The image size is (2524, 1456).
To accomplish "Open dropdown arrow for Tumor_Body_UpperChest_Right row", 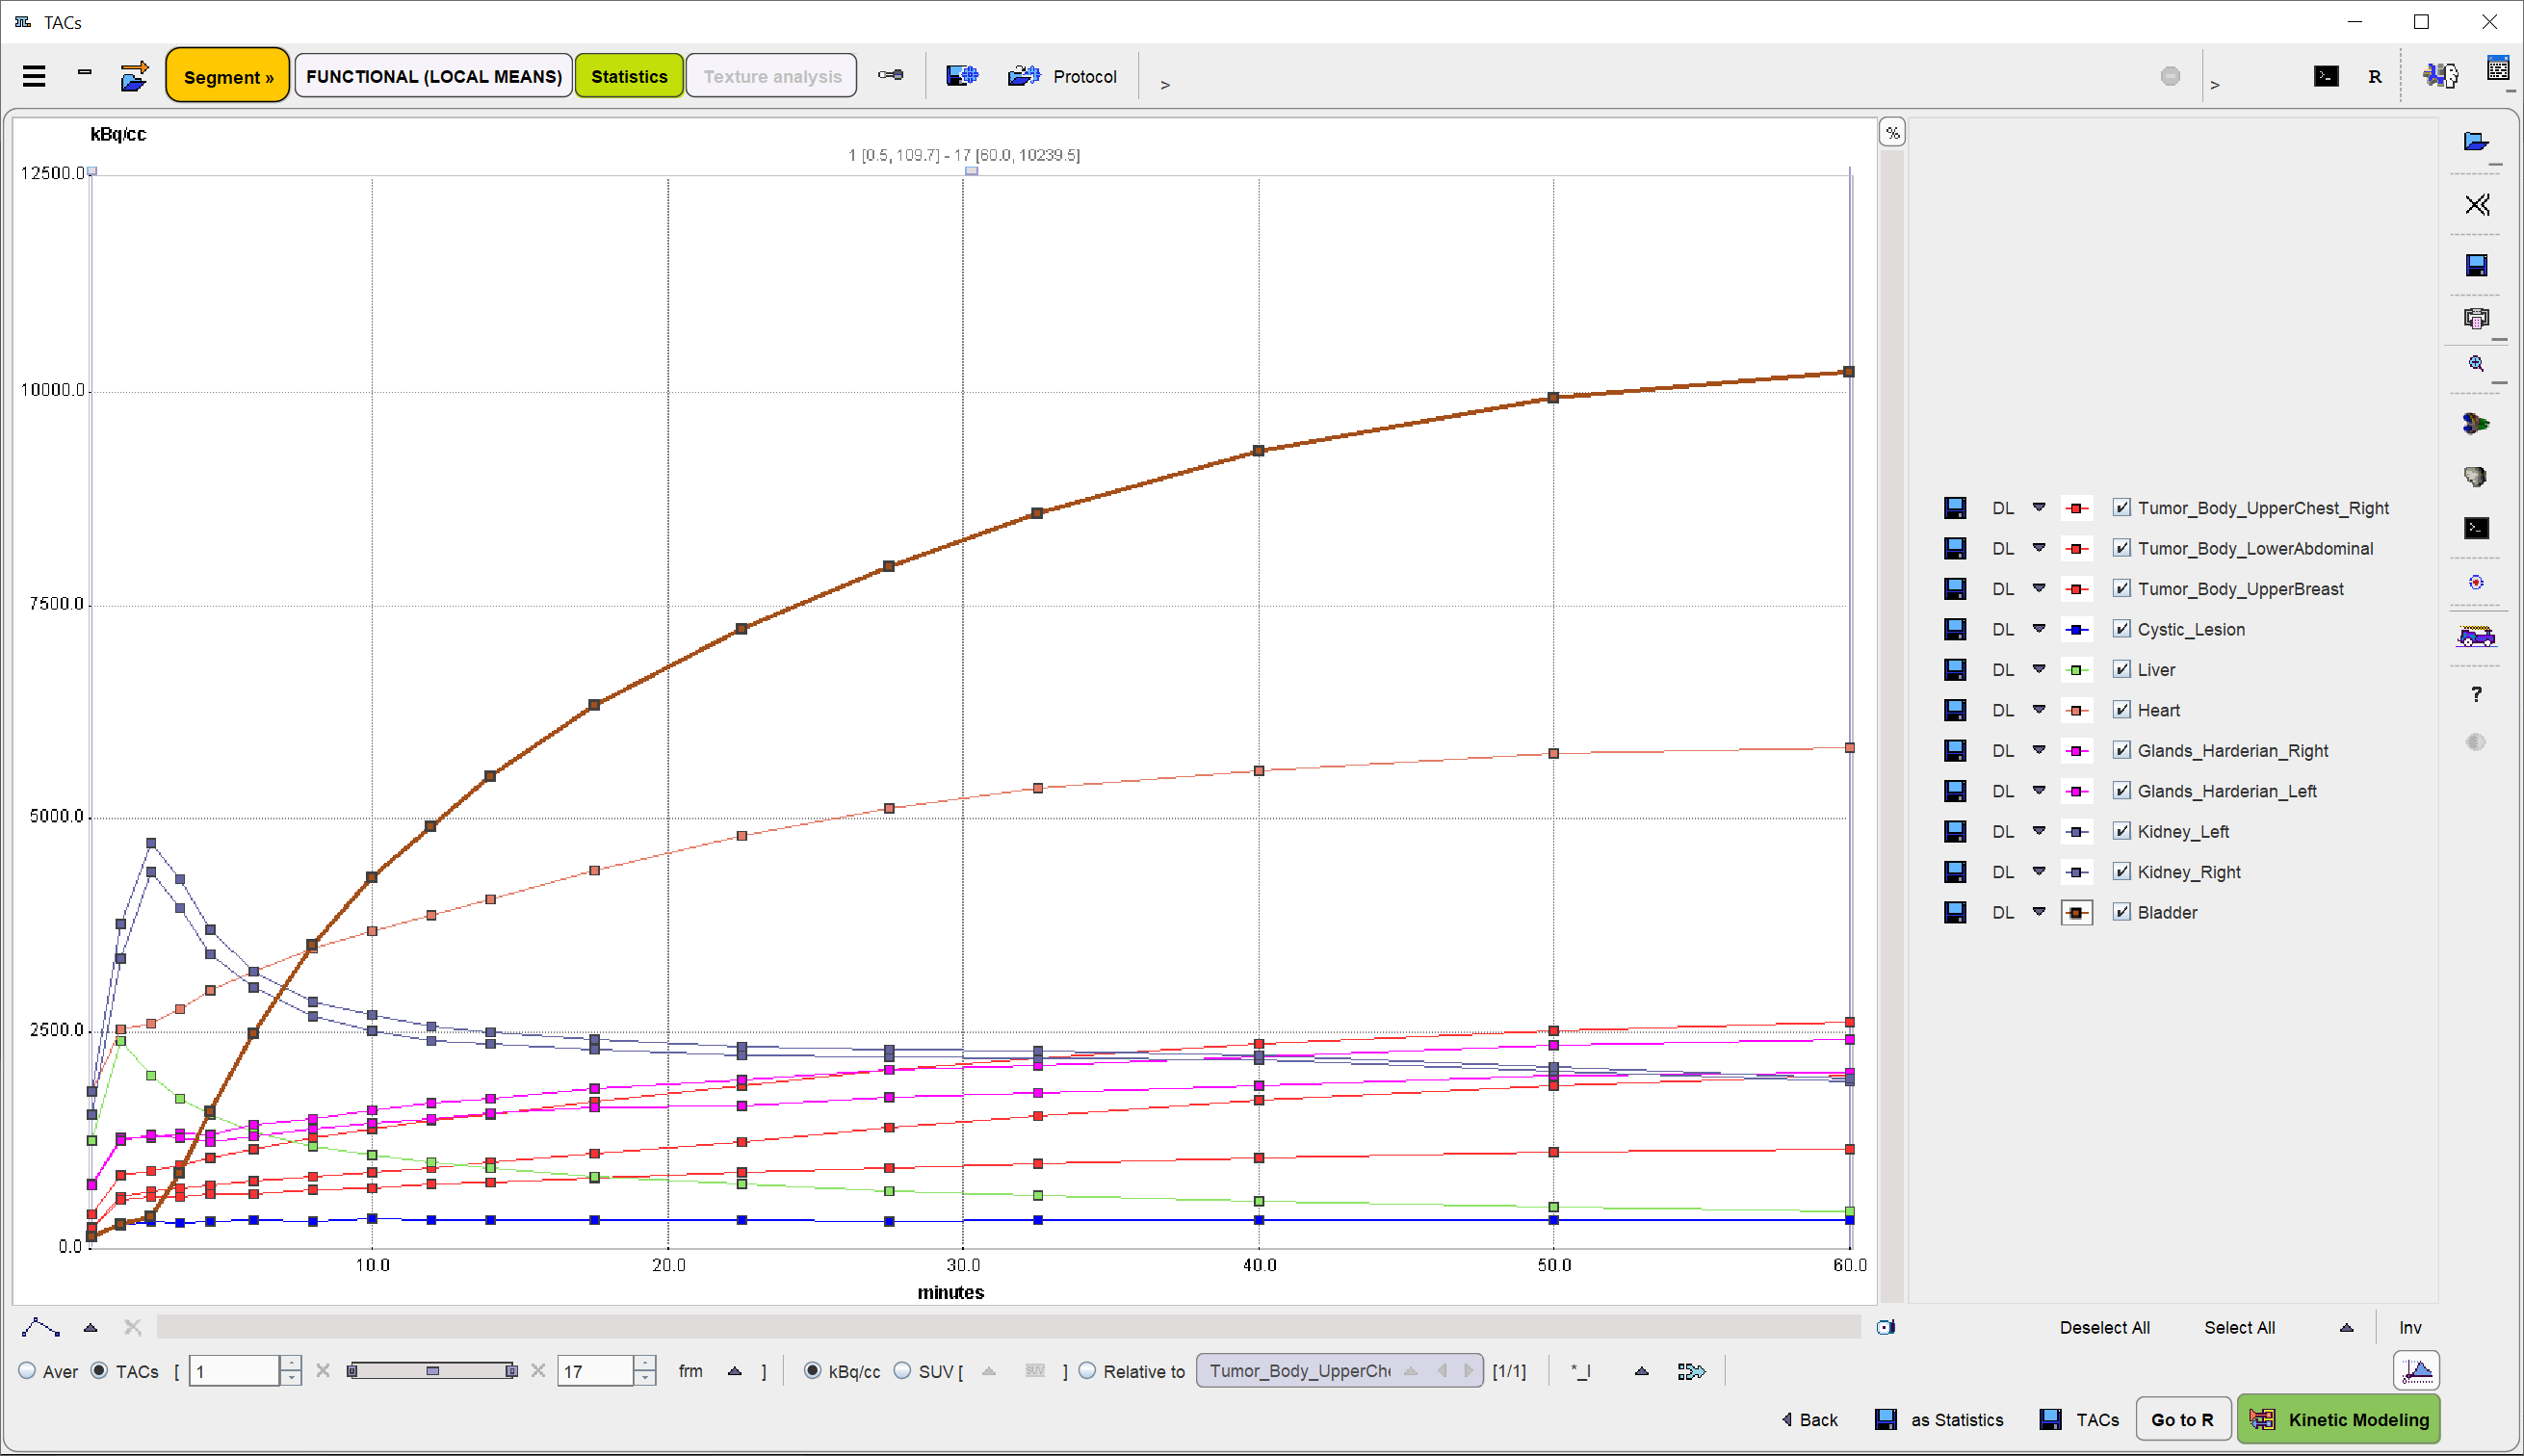I will (x=2039, y=507).
